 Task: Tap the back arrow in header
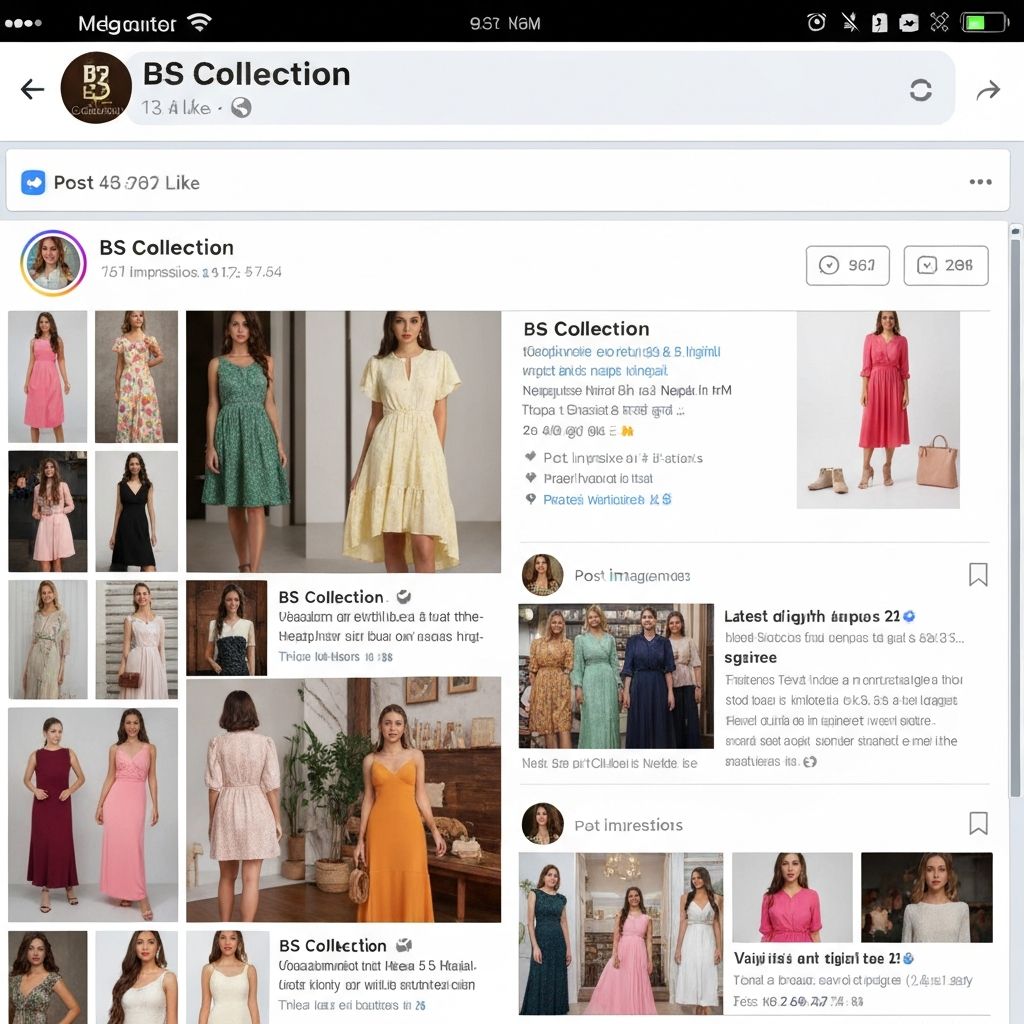click(x=33, y=90)
